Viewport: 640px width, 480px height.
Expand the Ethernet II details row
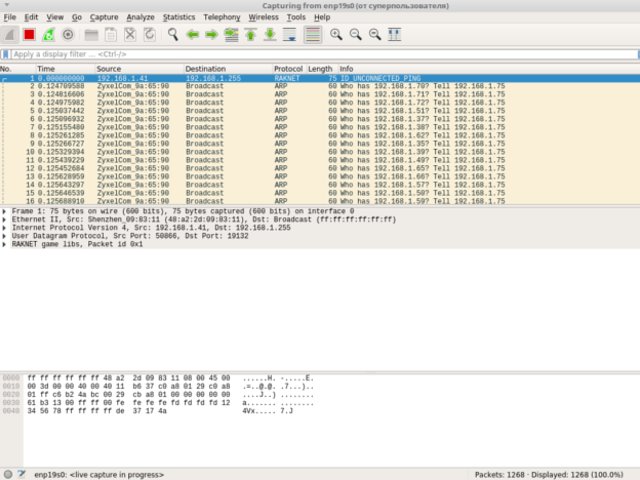[4, 220]
